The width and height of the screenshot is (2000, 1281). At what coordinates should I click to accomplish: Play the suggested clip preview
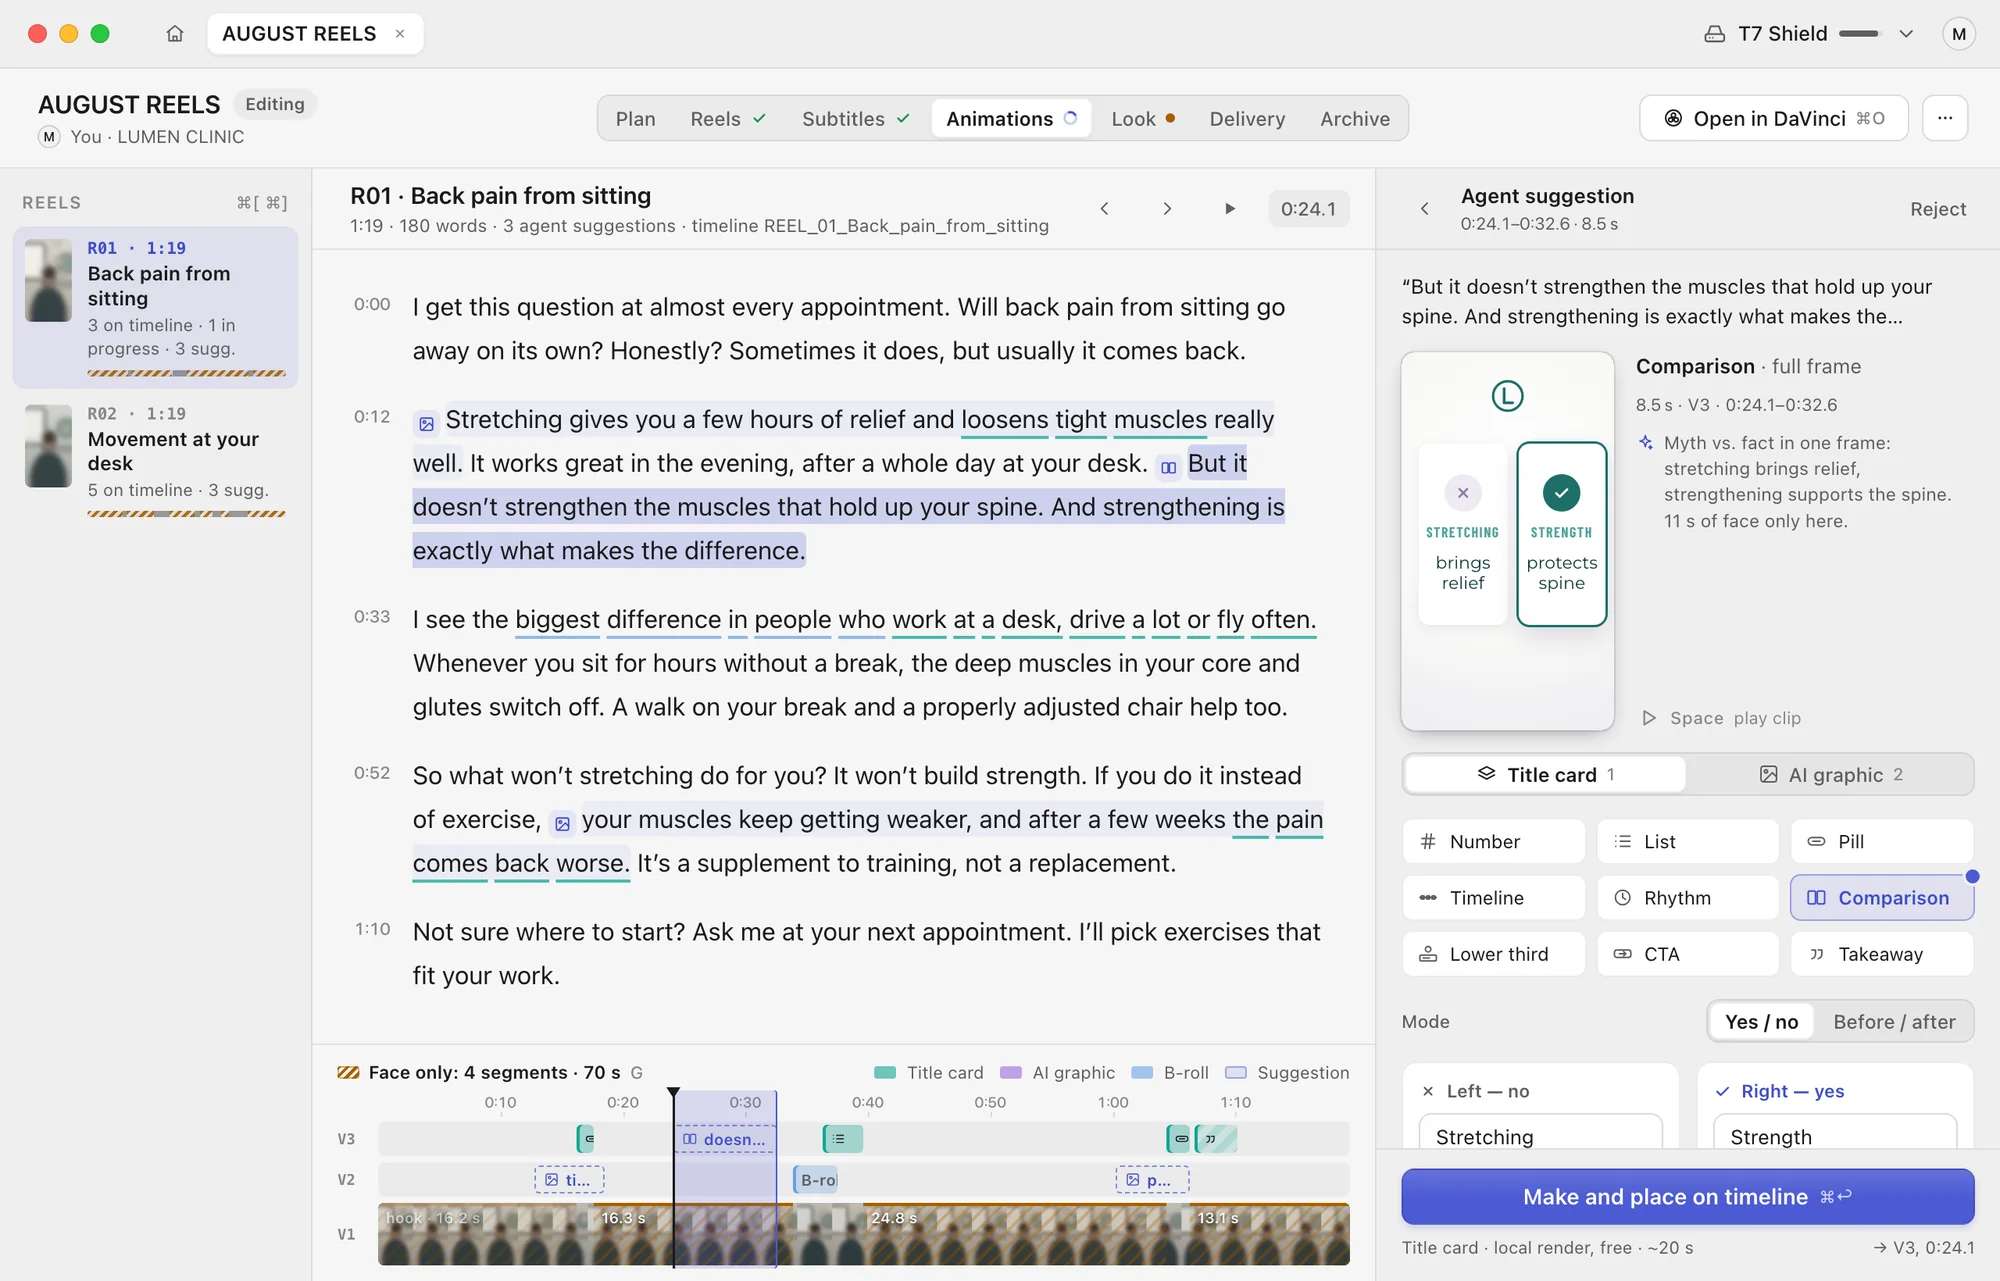point(1720,718)
